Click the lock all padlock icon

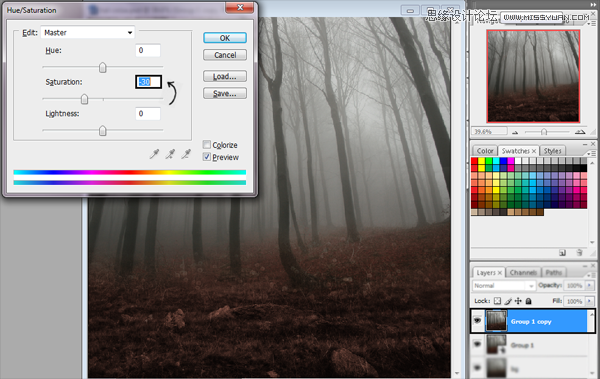click(528, 301)
